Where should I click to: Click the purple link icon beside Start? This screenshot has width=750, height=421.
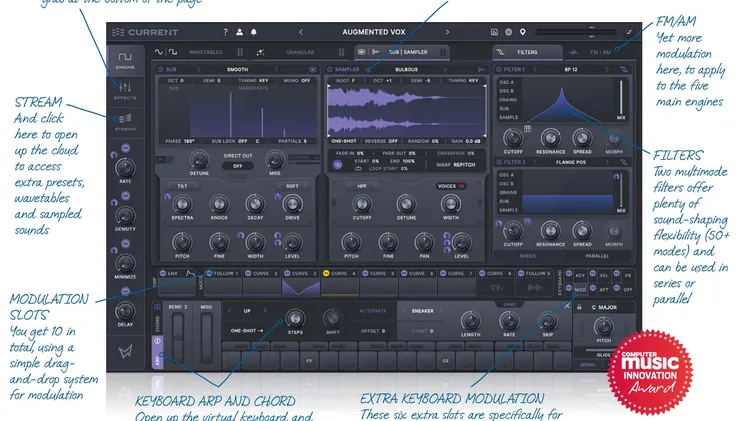coord(337,165)
